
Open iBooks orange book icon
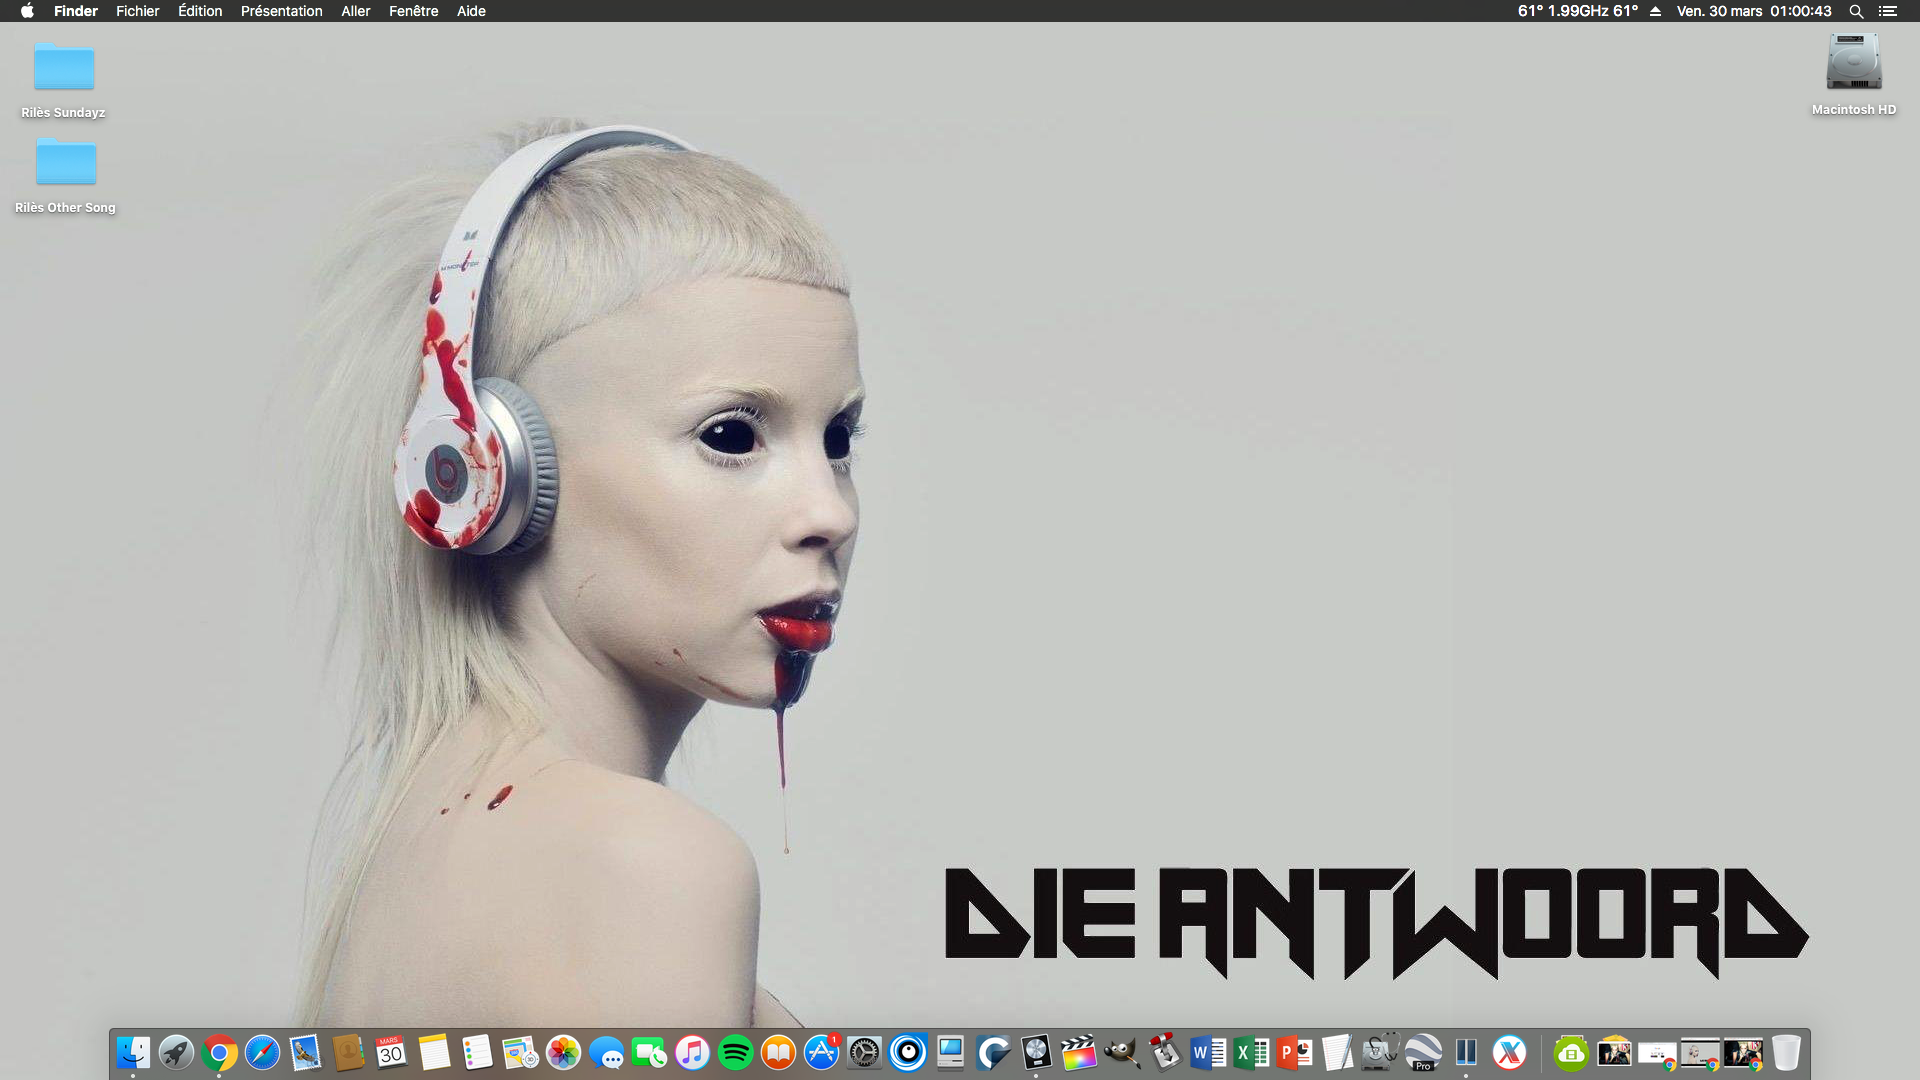(x=778, y=1052)
